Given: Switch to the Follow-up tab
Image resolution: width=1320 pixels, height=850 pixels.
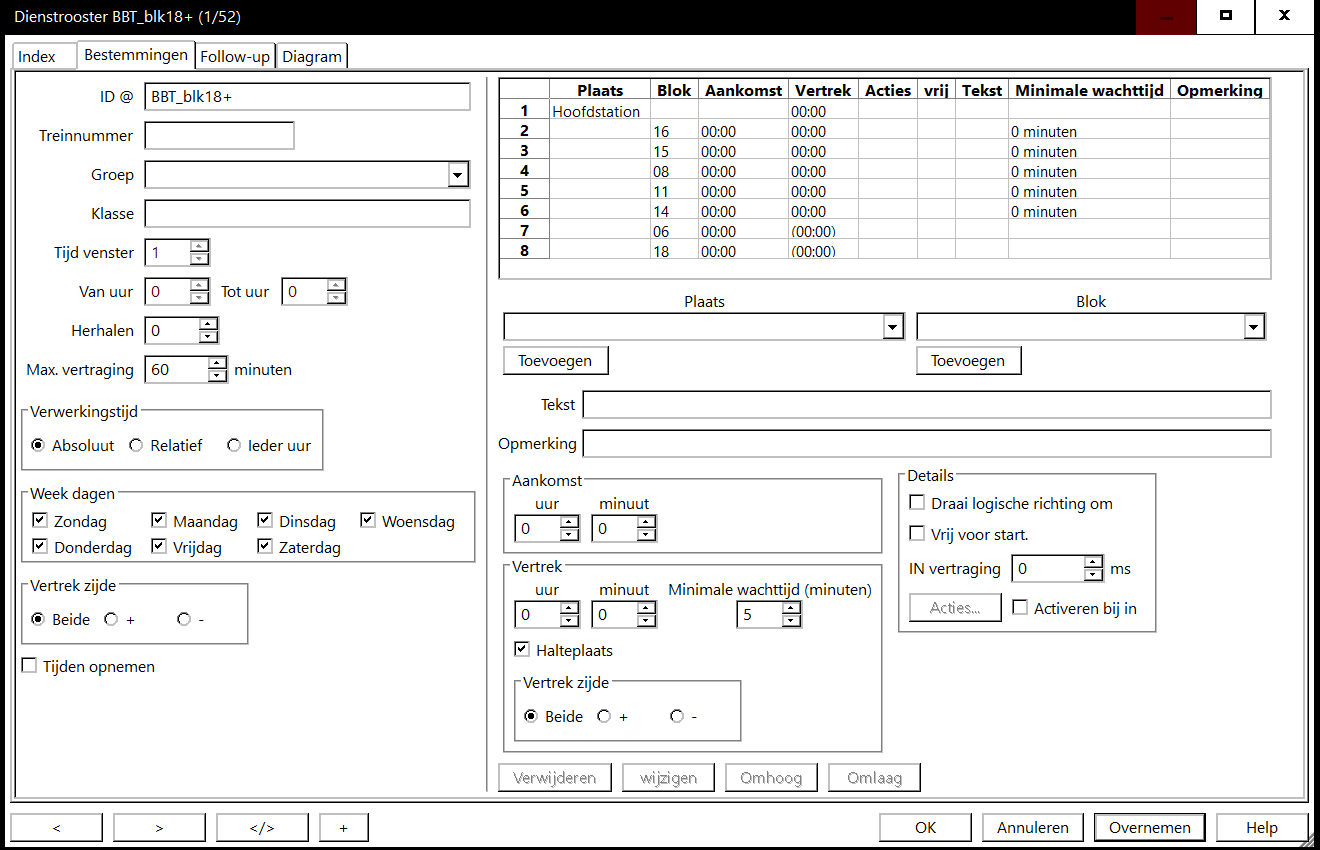Looking at the screenshot, I should click(x=235, y=56).
